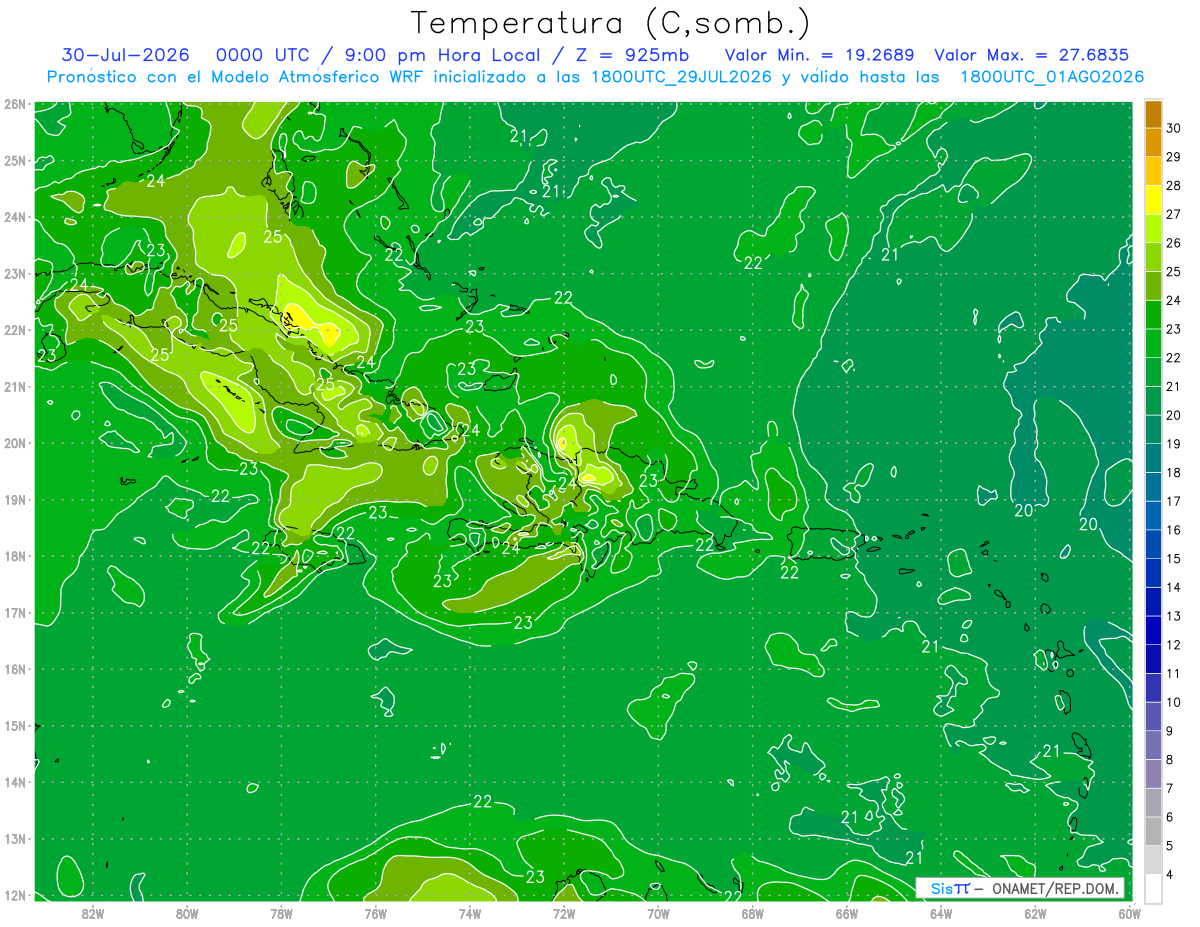Click the '60W' longitude axis label
Viewport: 1200px width, 927px height.
[x=1129, y=913]
